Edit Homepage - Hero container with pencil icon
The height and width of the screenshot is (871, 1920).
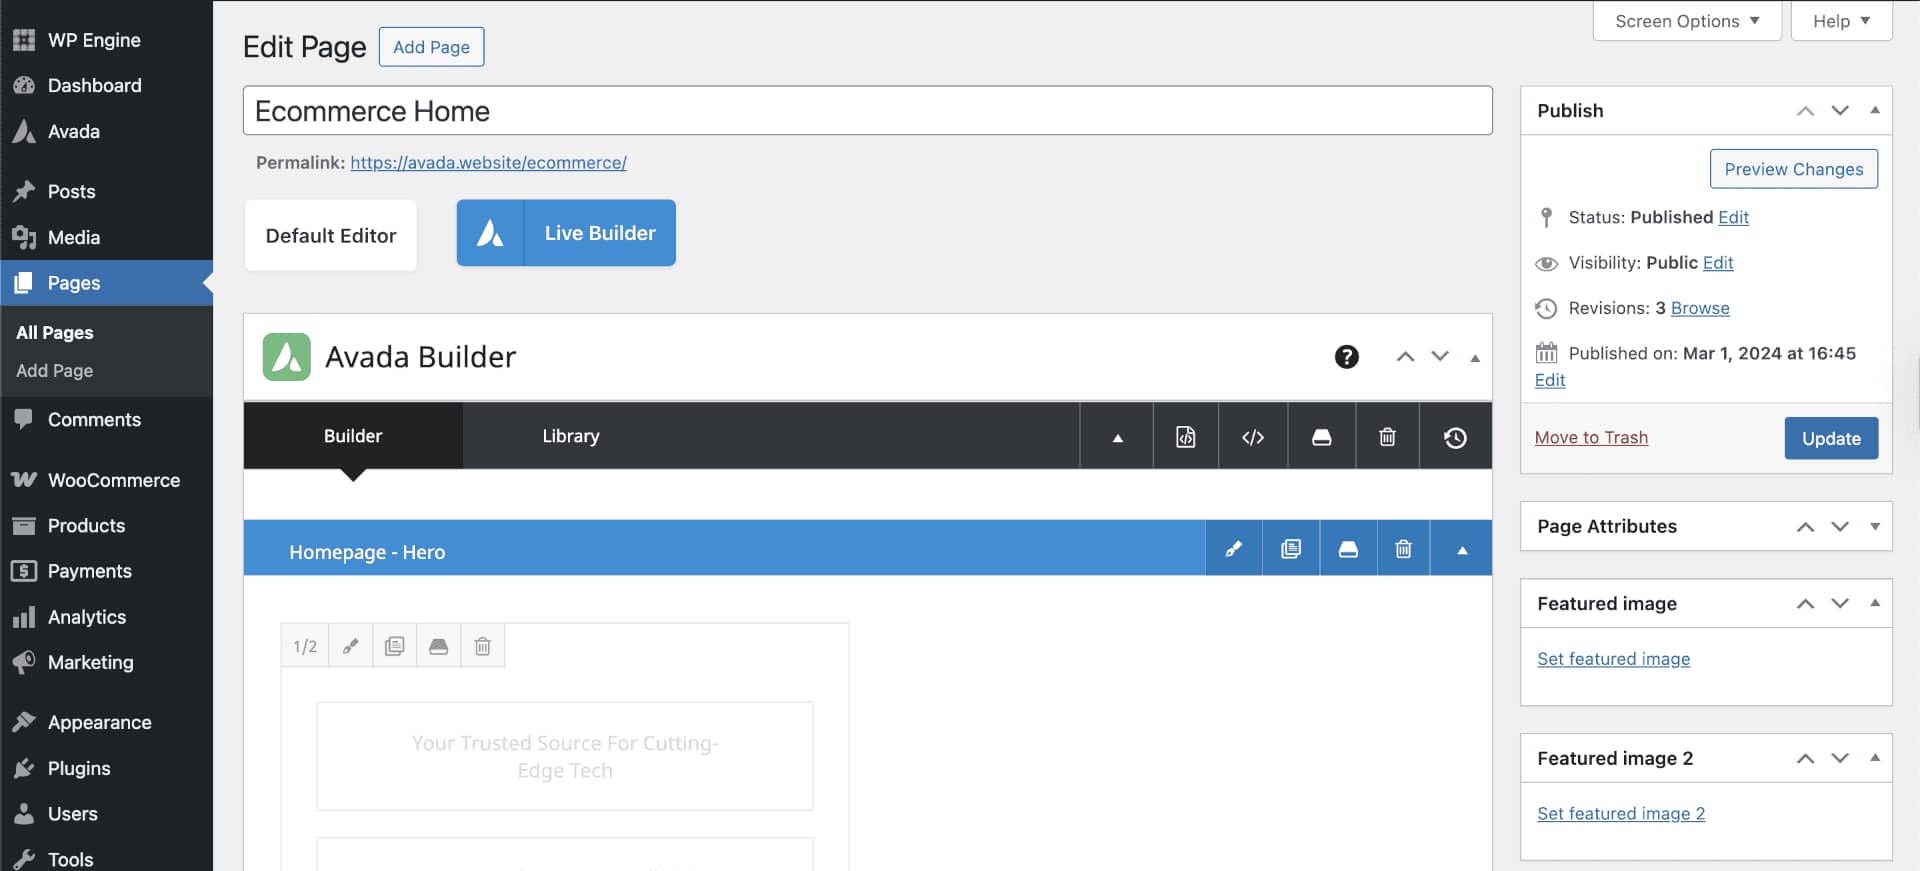point(1233,549)
